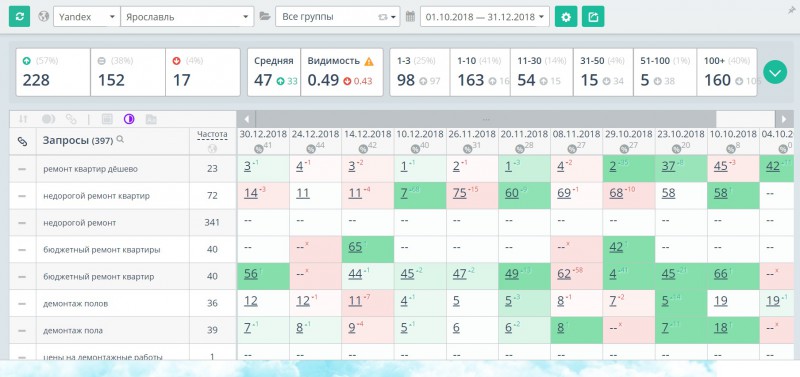Toggle the pill switch in table toolbar
Screen dimensions: 800x377
(x=48, y=119)
